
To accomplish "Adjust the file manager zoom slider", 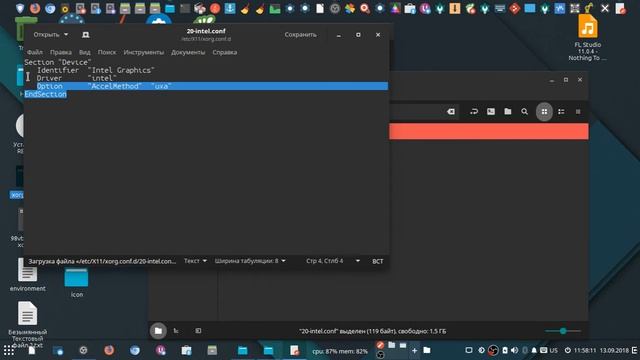I will point(563,331).
